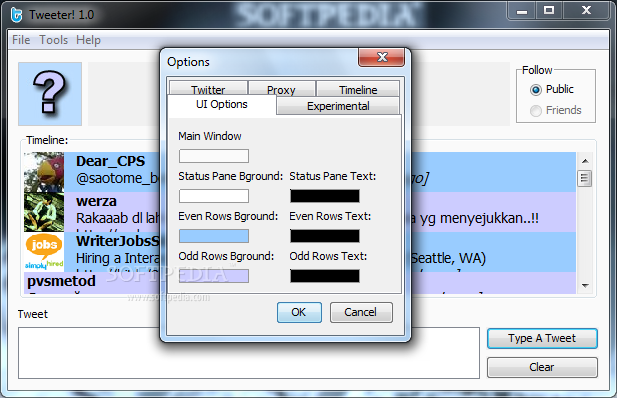The width and height of the screenshot is (617, 398).
Task: Pick the Status Pane Bground color swatch
Action: [214, 196]
